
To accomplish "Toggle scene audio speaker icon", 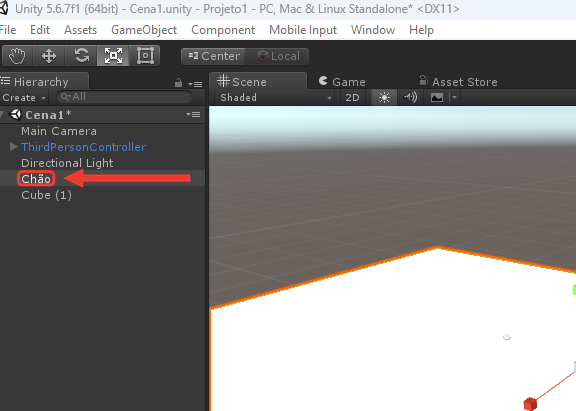I will [x=411, y=98].
